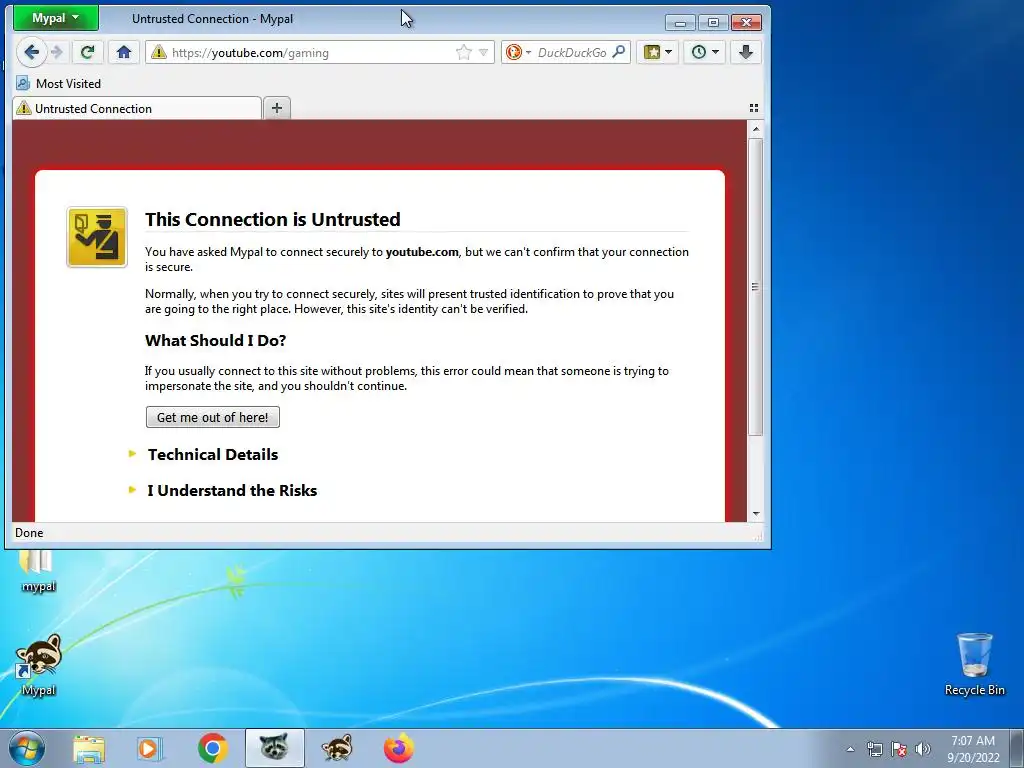
Task: Launch Windows Media Player from taskbar
Action: [150, 748]
